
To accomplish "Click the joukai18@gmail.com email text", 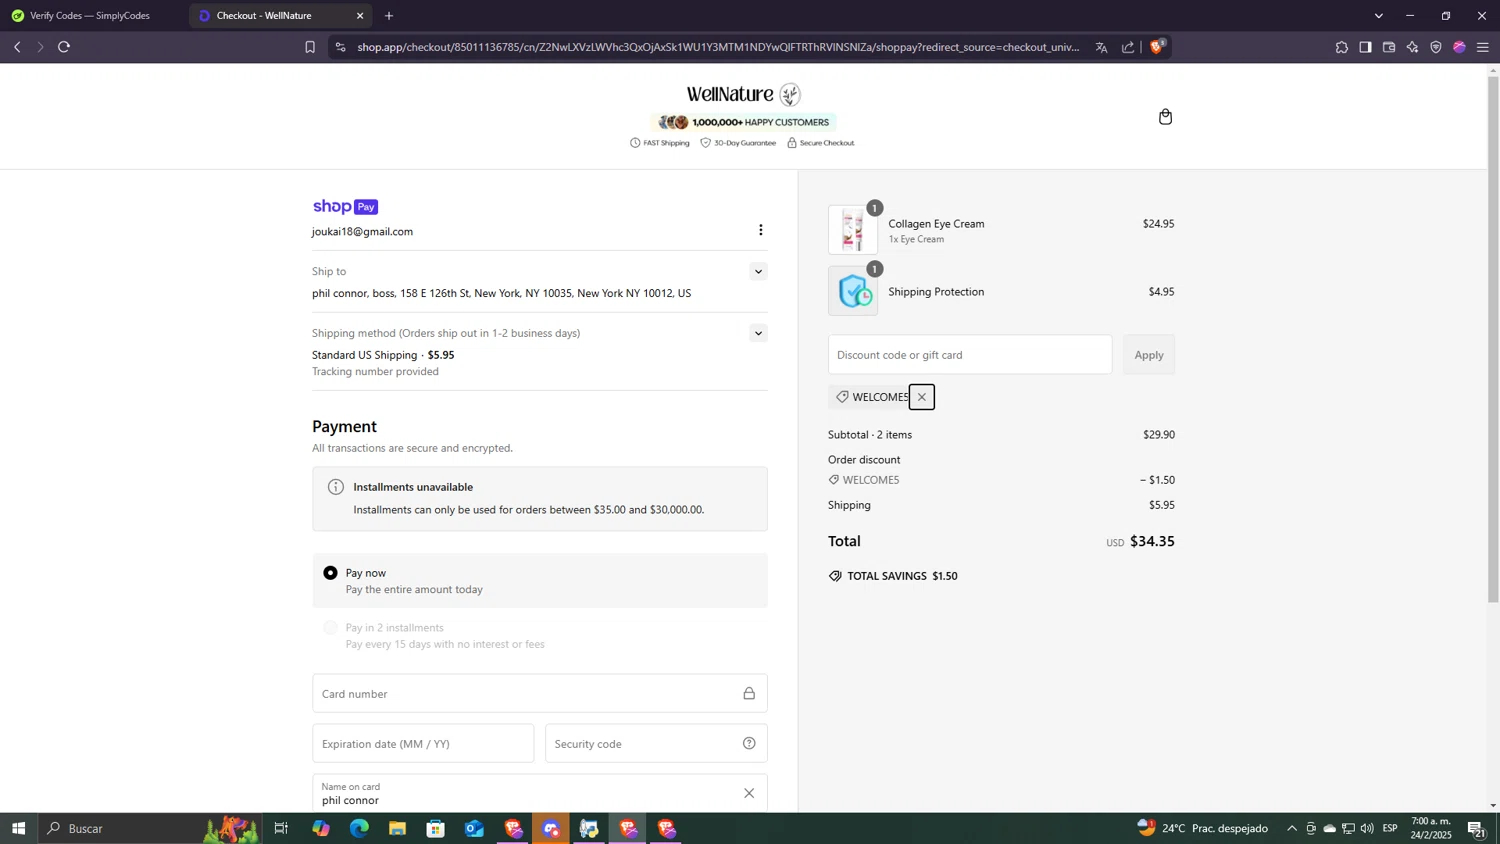I will [x=362, y=232].
